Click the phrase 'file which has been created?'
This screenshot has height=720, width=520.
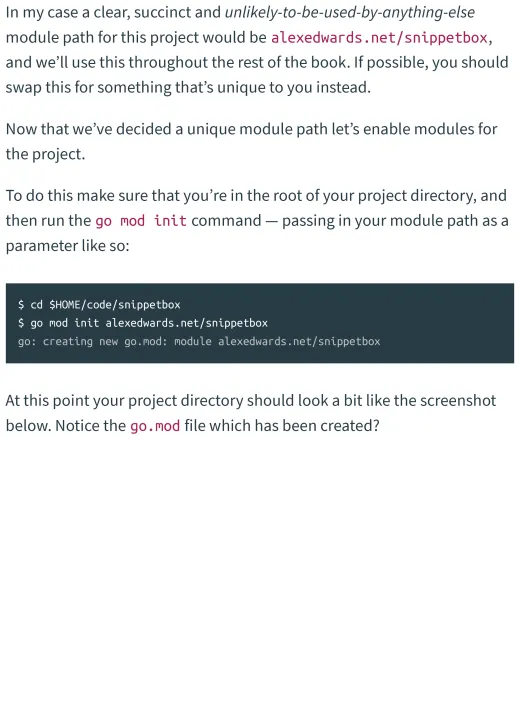(282, 426)
